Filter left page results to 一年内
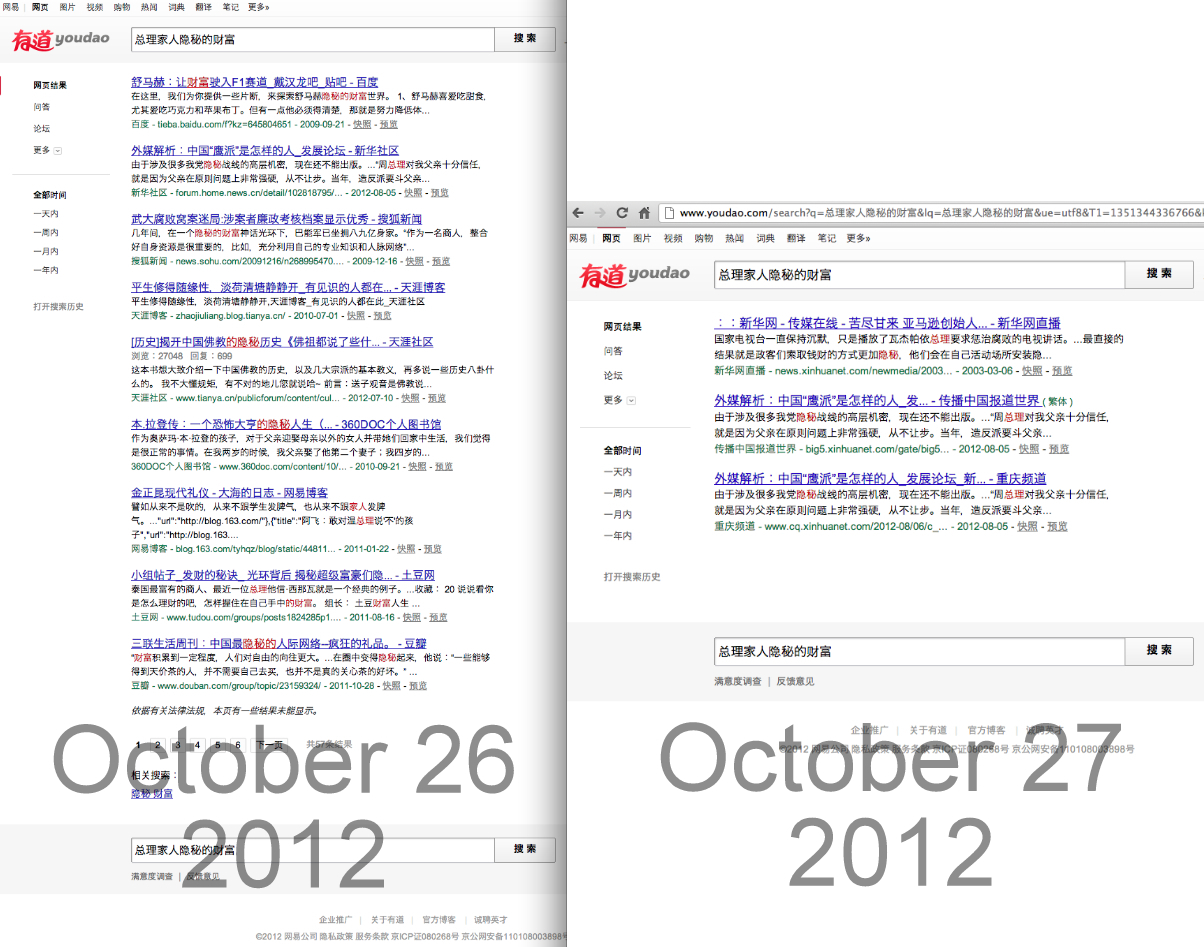This screenshot has height=947, width=1204. (45, 270)
